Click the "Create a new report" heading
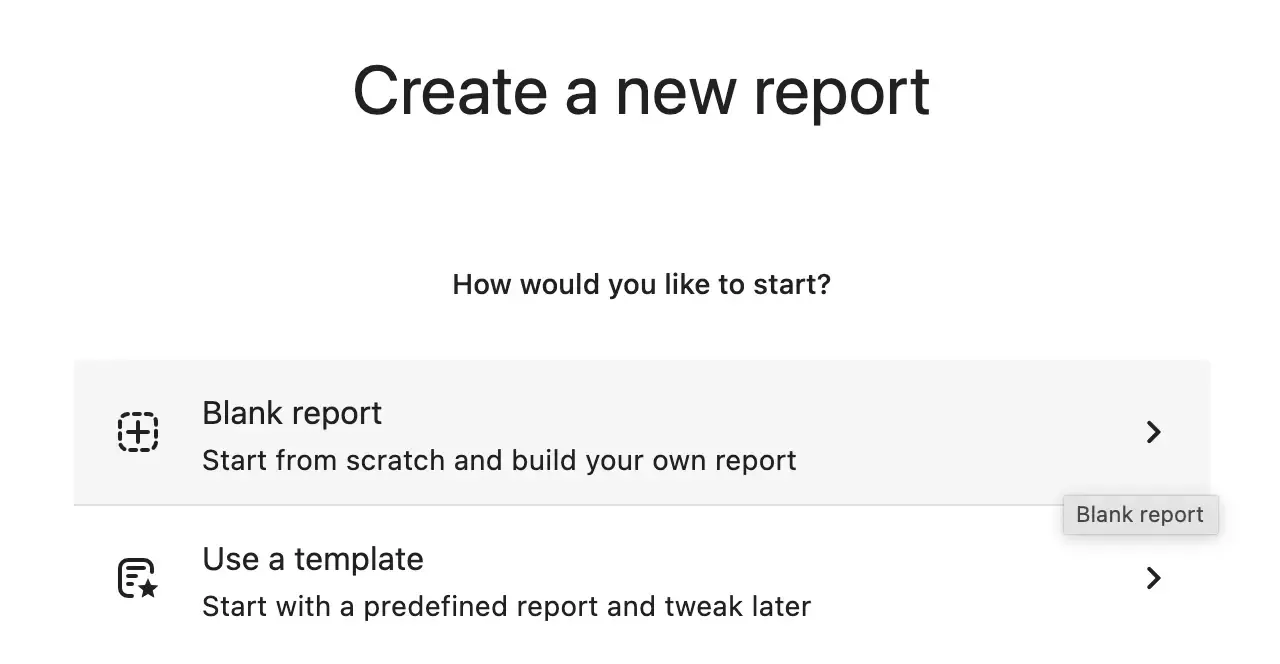Image resolution: width=1280 pixels, height=664 pixels. click(x=641, y=92)
